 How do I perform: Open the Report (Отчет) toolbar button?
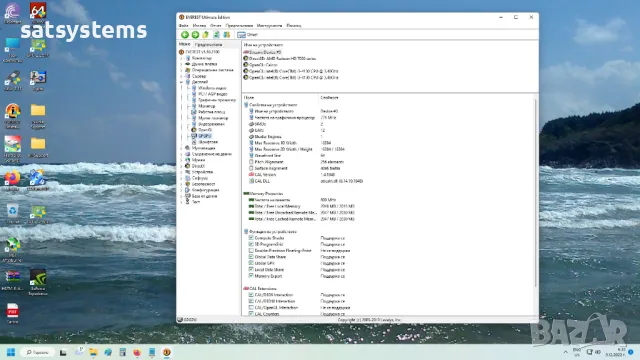(x=248, y=35)
